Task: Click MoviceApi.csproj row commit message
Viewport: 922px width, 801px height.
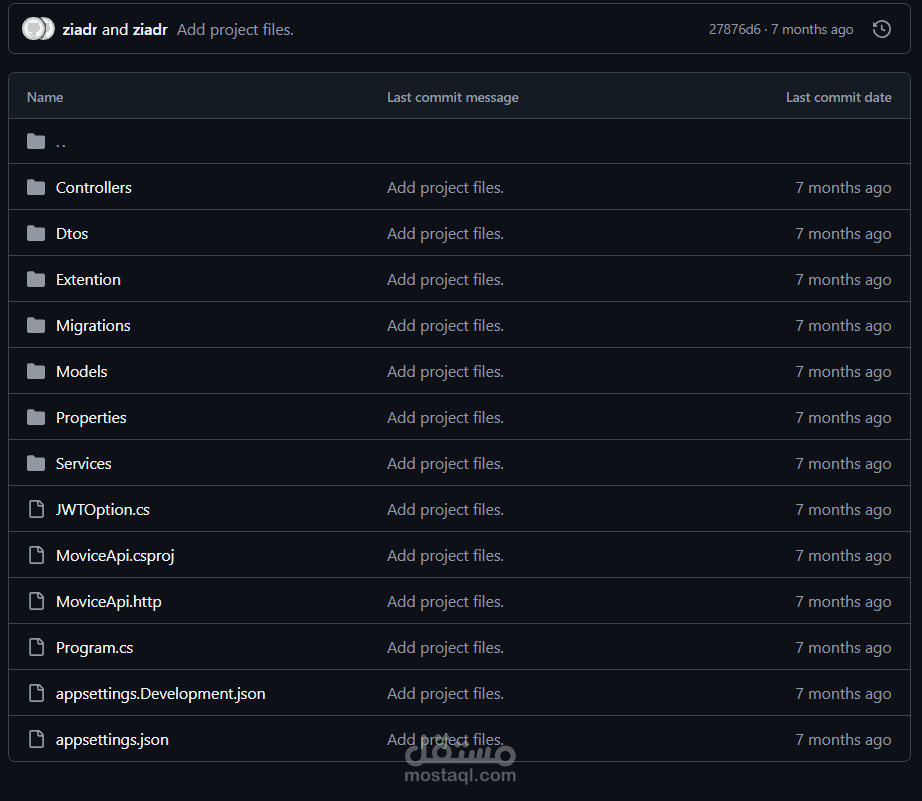Action: pos(445,555)
